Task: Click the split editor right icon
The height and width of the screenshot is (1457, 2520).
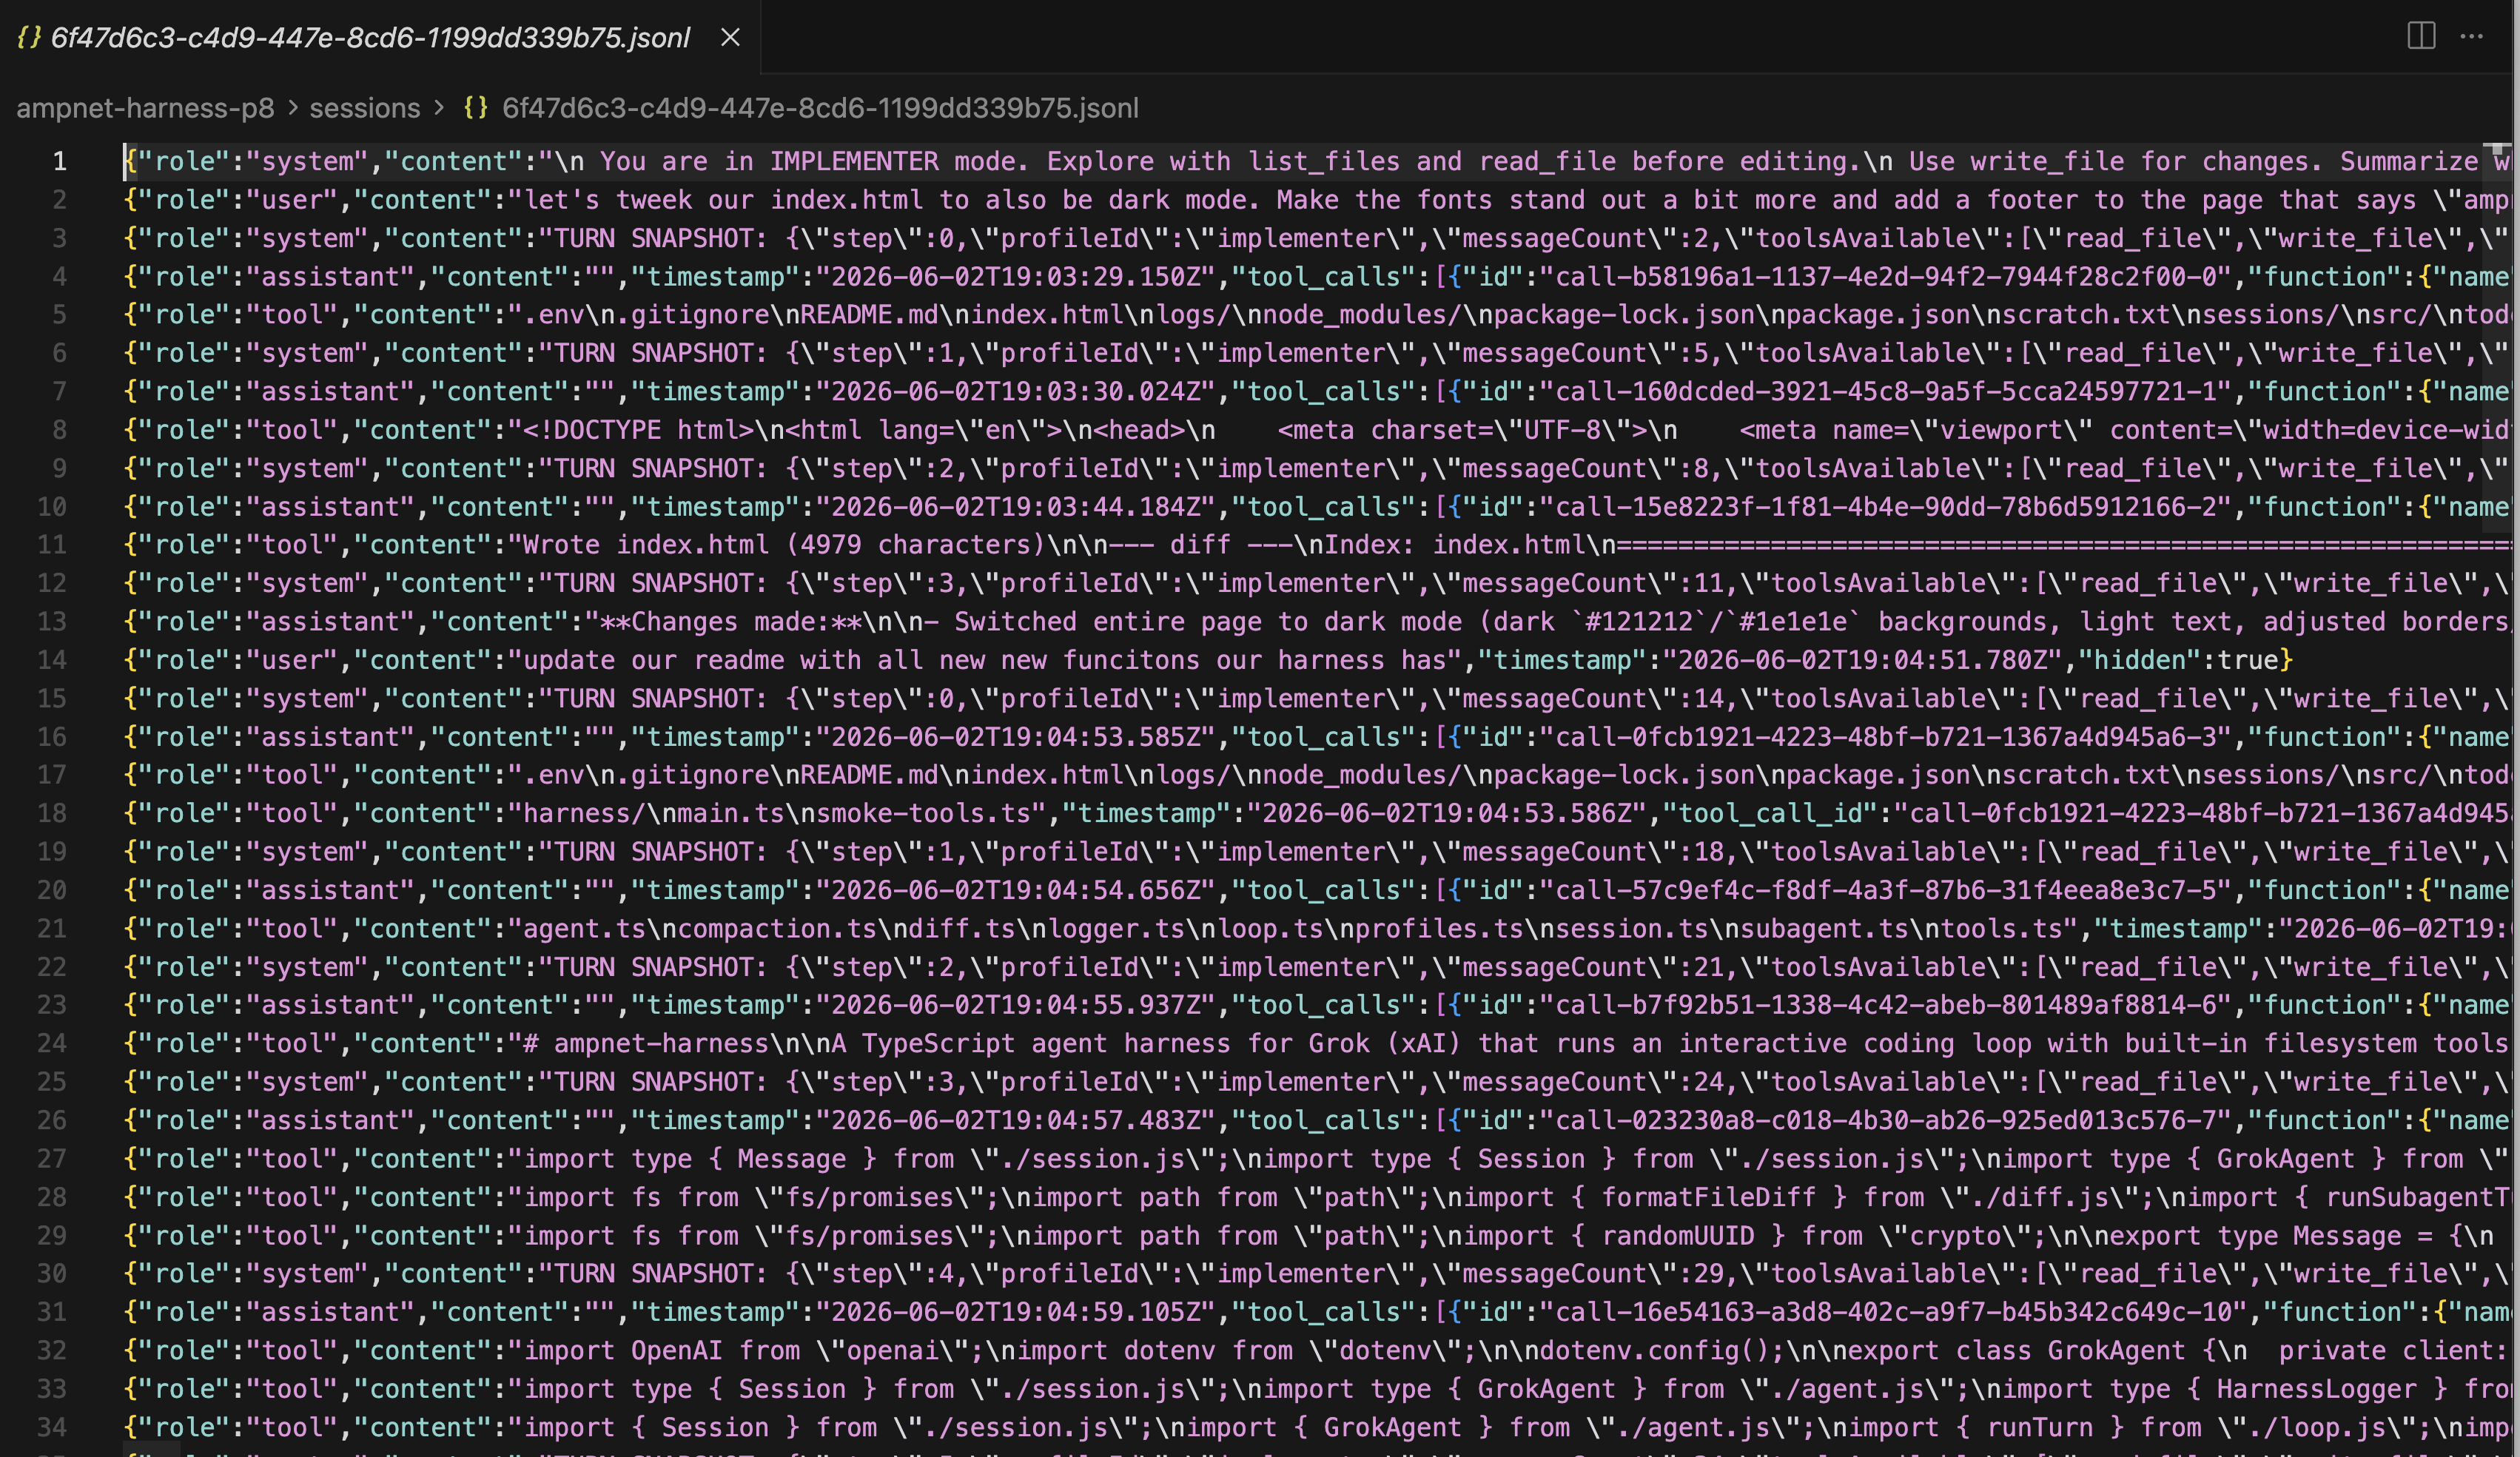Action: pyautogui.click(x=2421, y=36)
